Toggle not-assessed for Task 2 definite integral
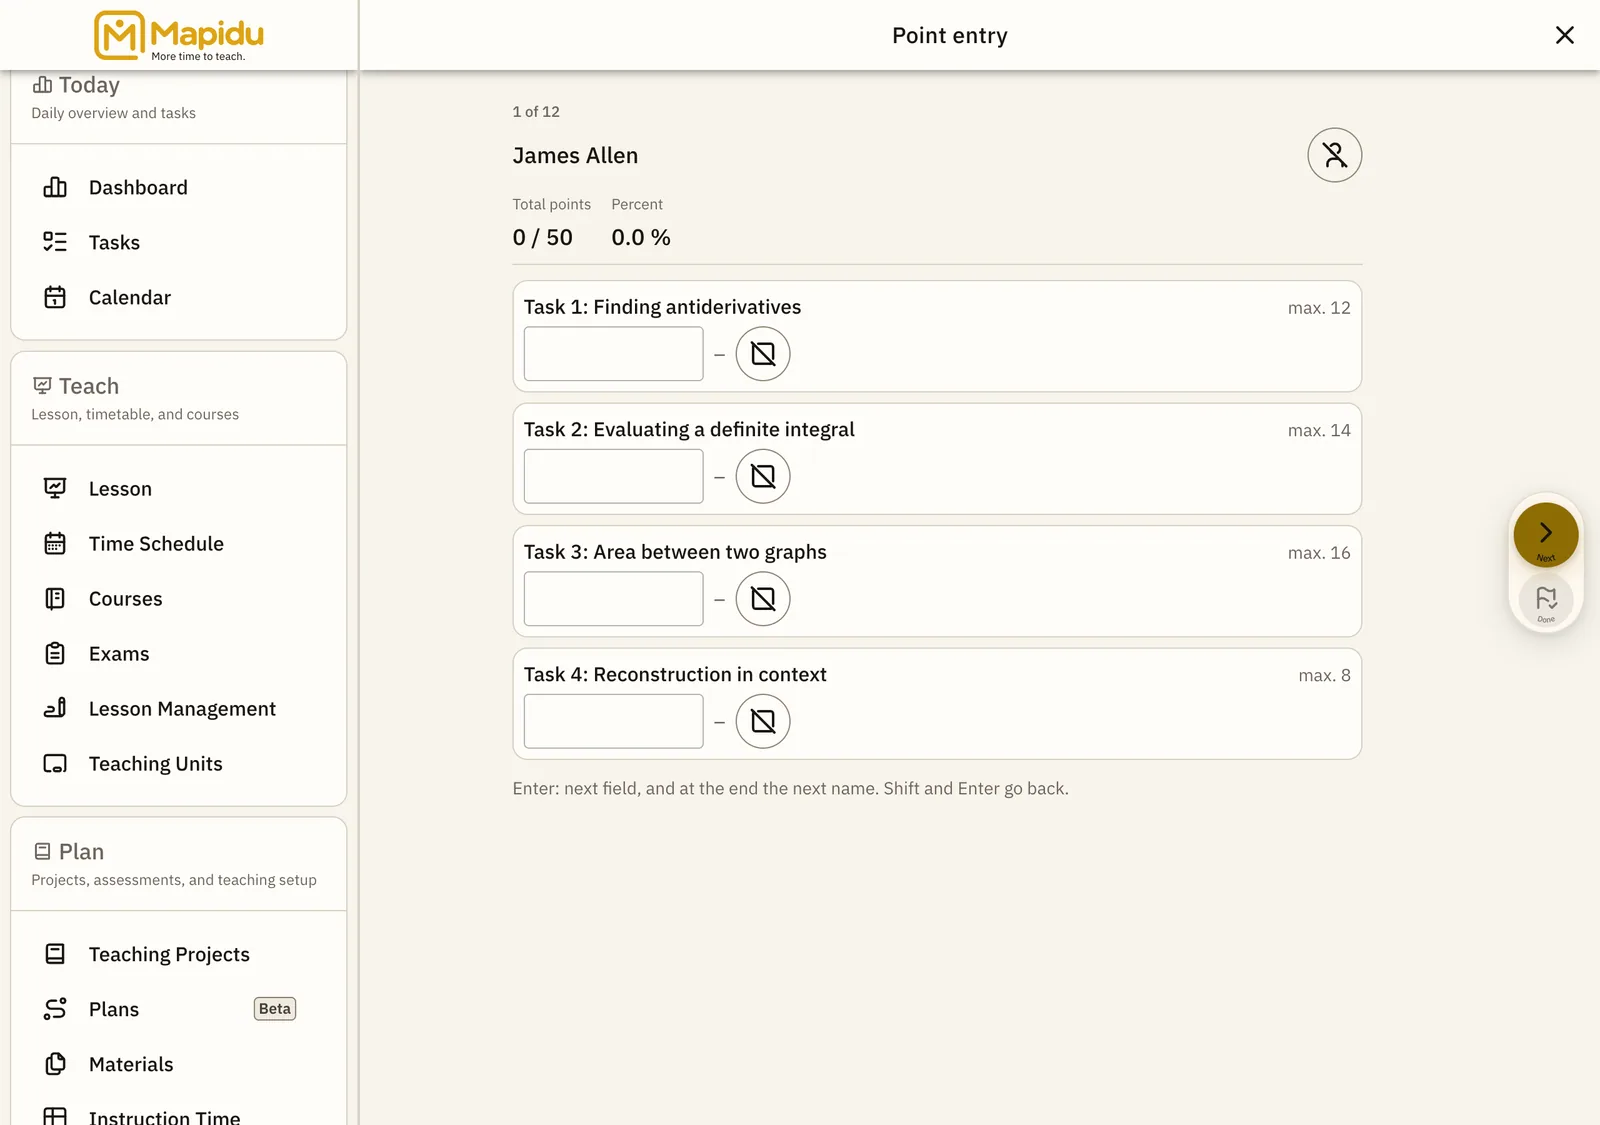 pyautogui.click(x=763, y=476)
